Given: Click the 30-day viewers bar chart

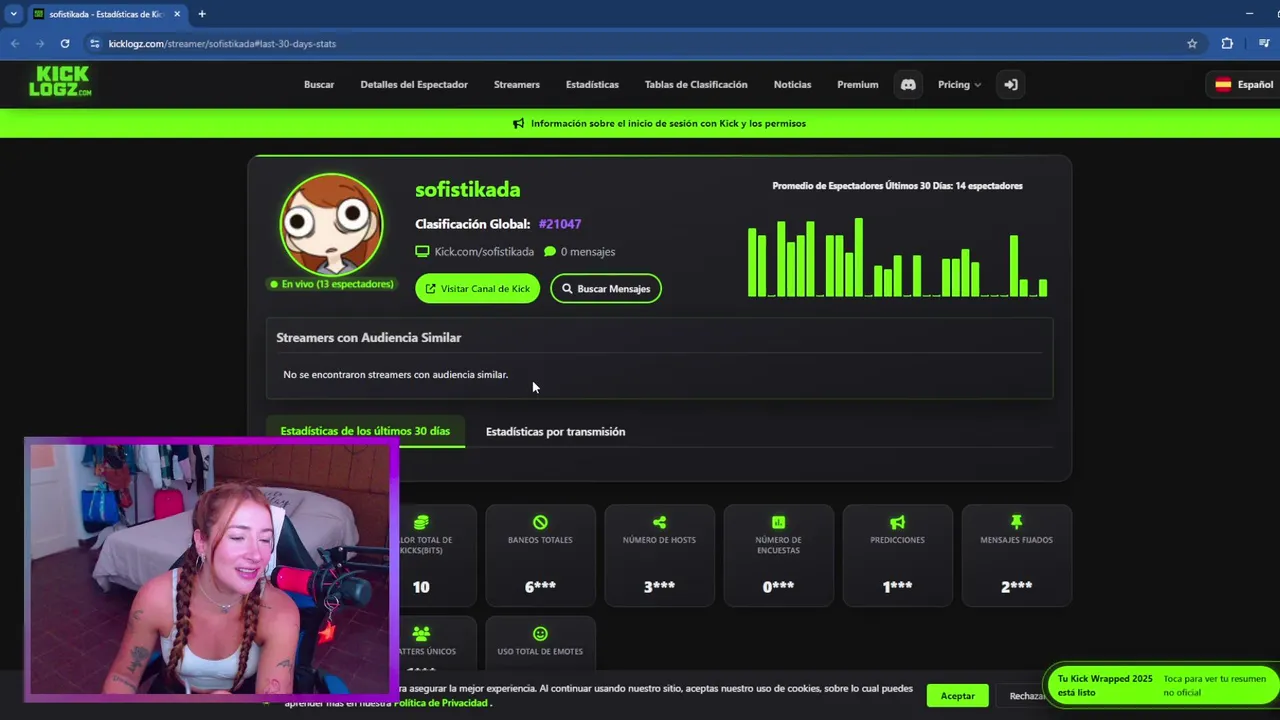Looking at the screenshot, I should click(898, 257).
